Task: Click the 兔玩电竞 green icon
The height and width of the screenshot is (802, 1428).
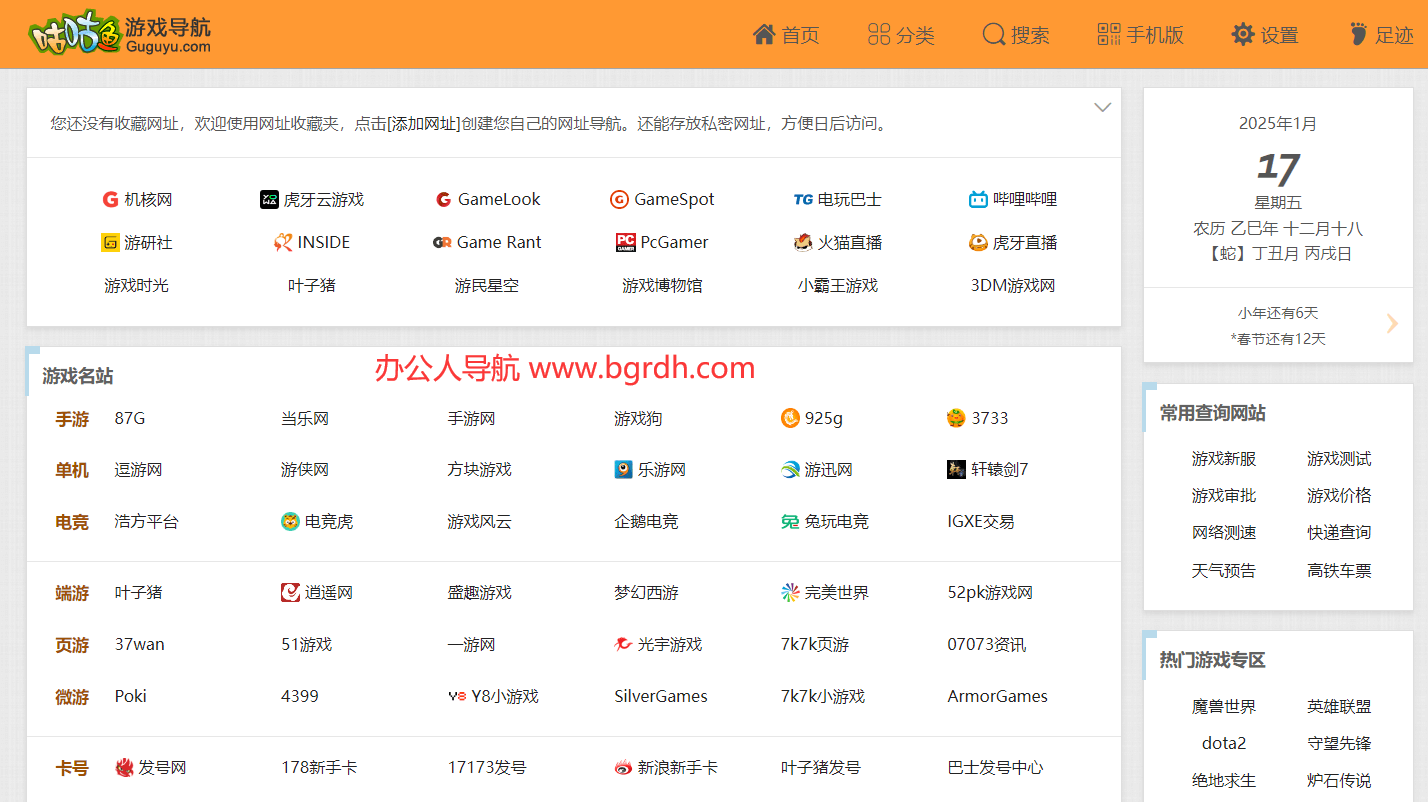Action: 790,521
